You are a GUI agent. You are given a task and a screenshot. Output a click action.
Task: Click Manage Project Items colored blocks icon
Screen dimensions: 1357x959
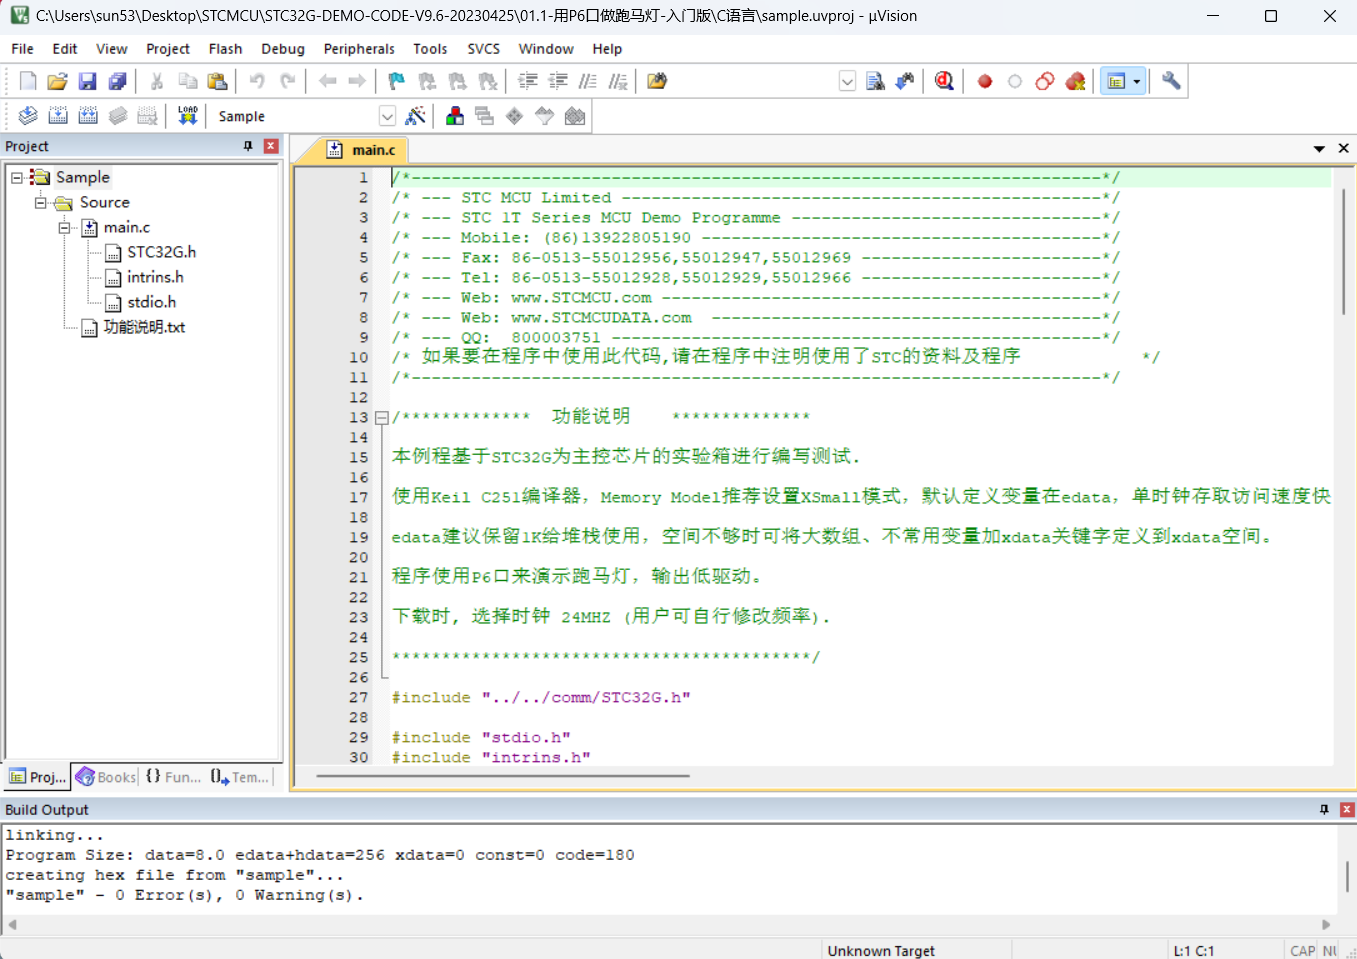455,116
